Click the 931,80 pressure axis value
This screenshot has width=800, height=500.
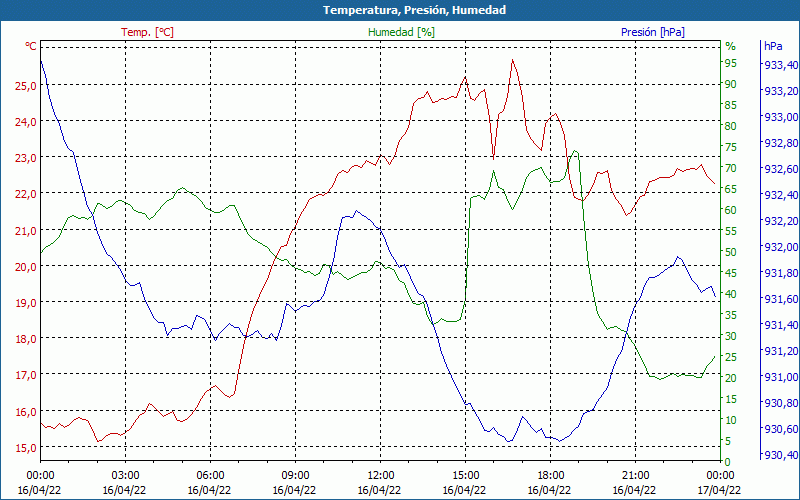(x=781, y=273)
